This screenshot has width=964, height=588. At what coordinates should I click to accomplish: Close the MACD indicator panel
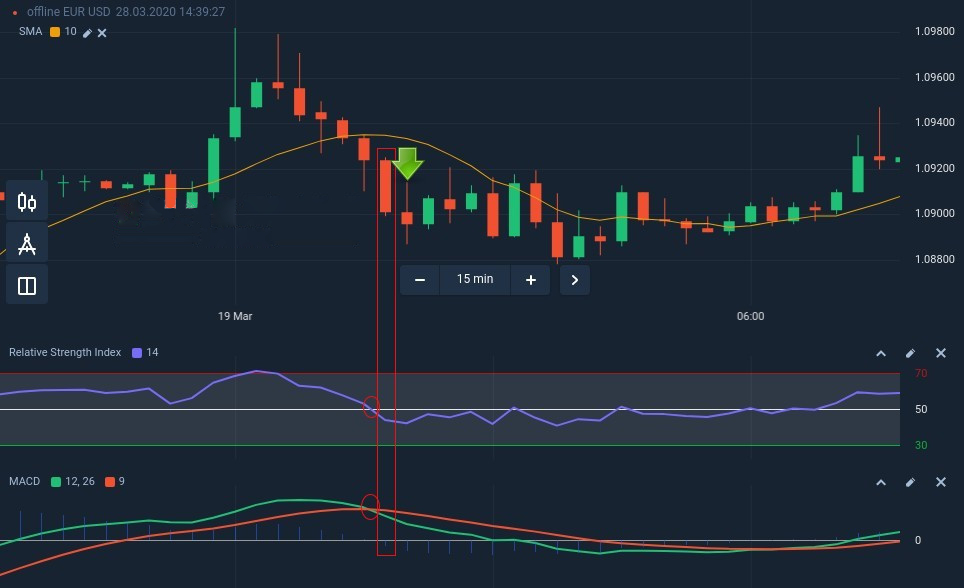pos(940,482)
